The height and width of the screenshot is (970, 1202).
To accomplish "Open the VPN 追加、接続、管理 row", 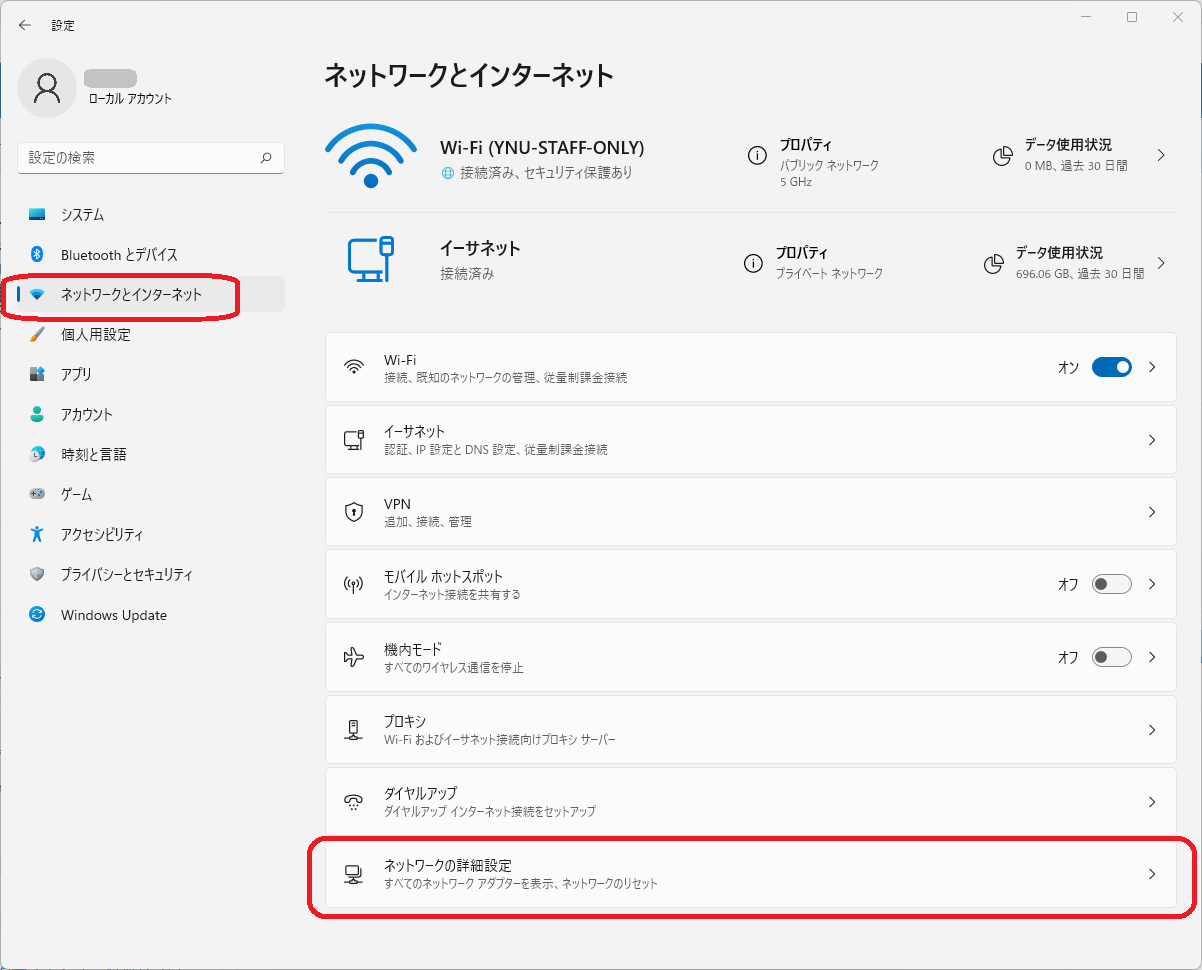I will tap(751, 512).
